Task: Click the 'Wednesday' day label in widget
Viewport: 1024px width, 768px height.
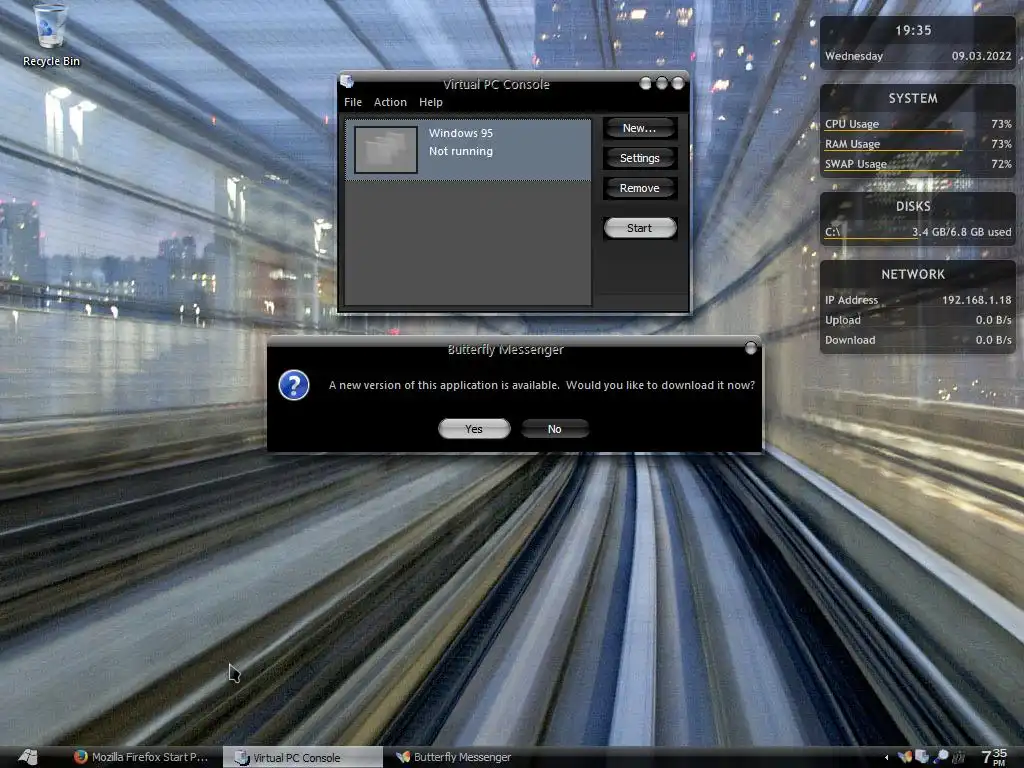Action: [854, 56]
